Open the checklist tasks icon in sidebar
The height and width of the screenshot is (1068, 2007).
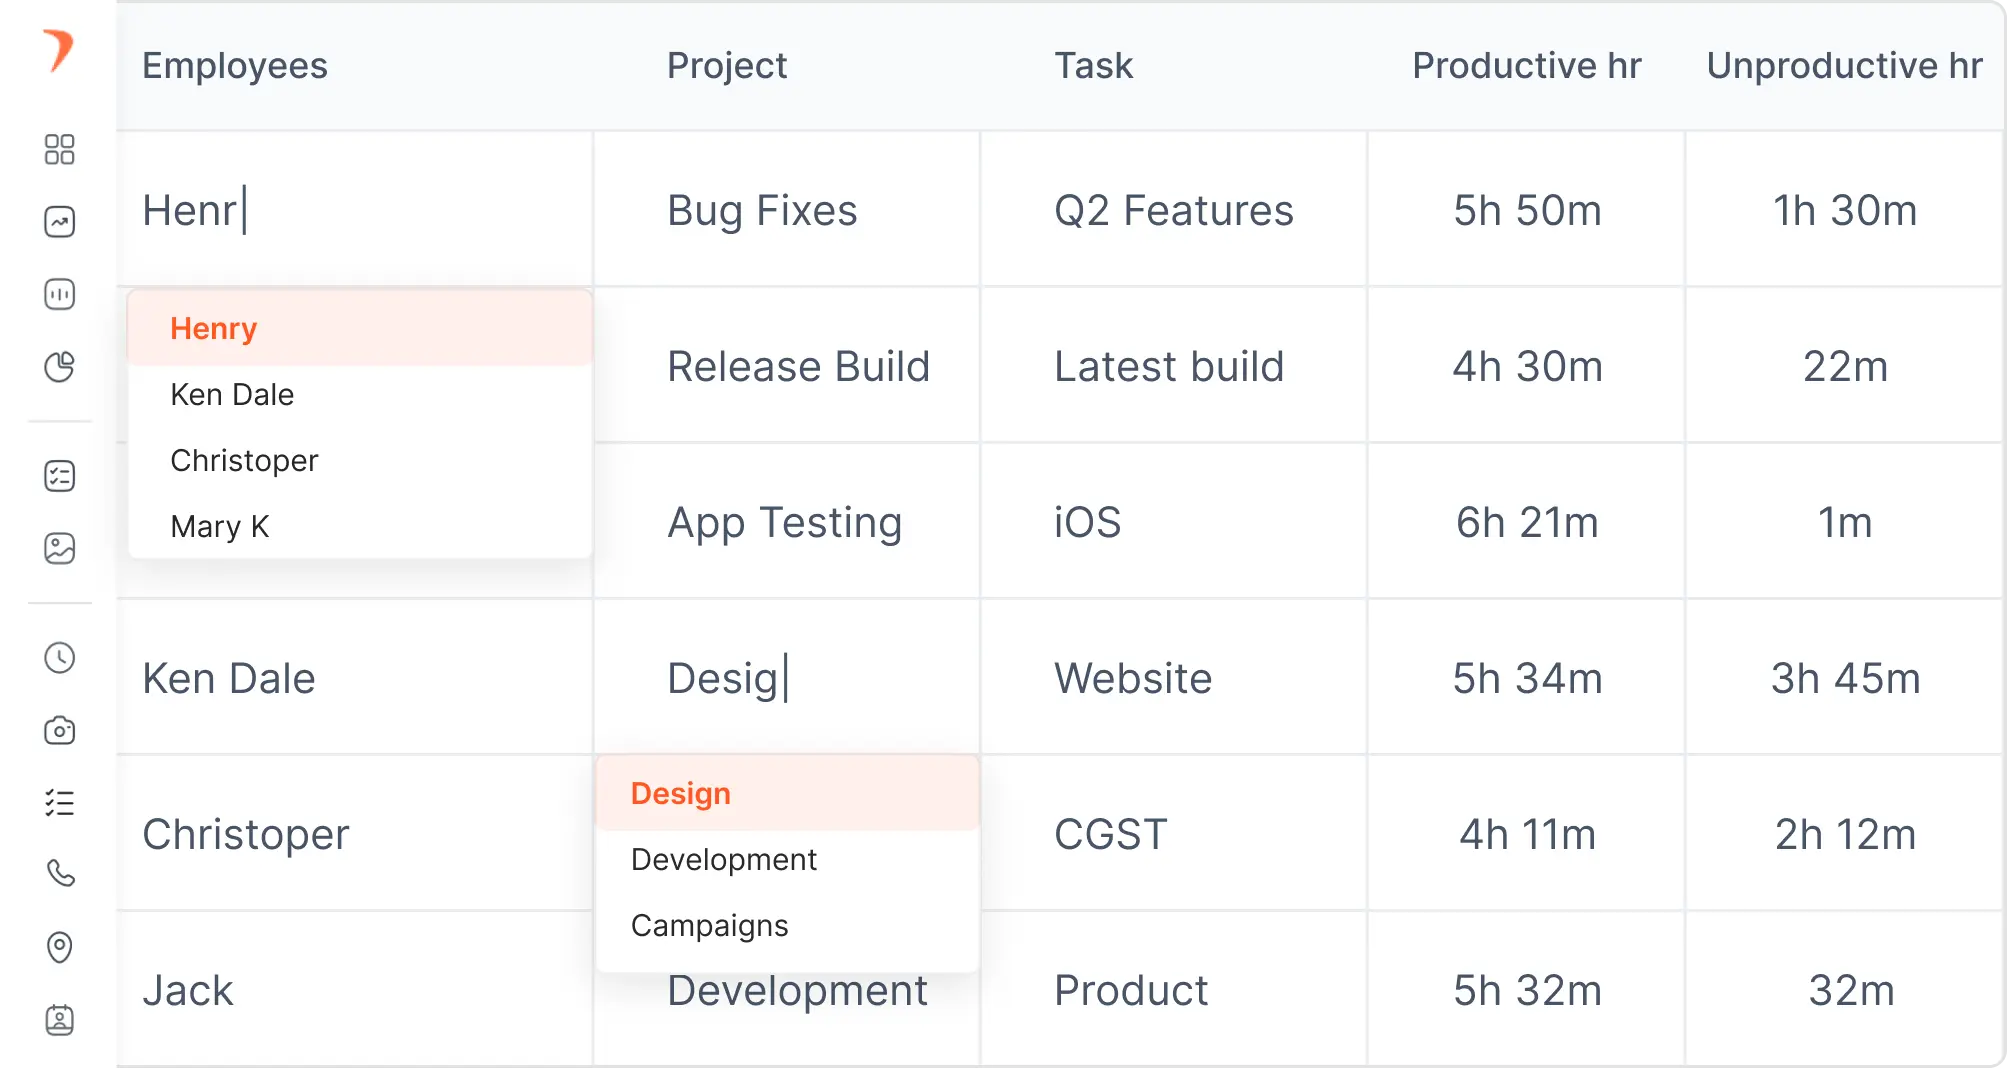coord(60,476)
